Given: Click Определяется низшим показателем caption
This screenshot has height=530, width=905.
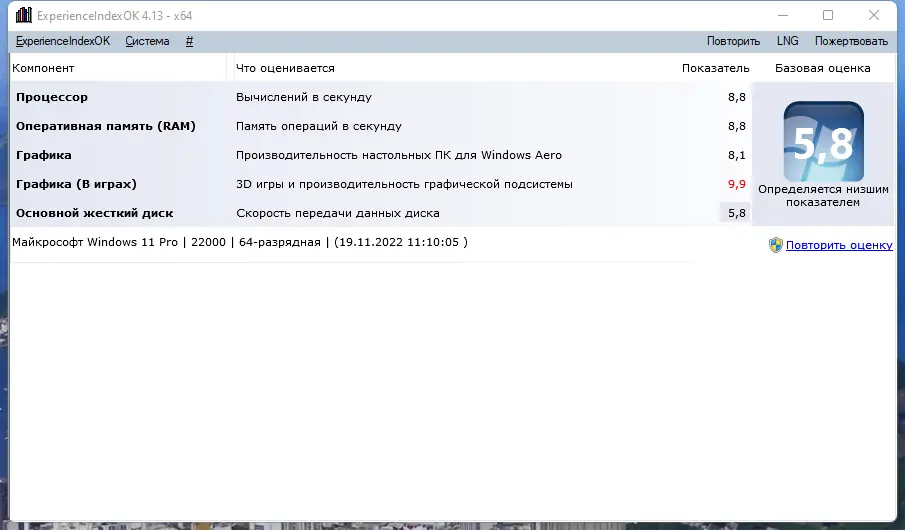Looking at the screenshot, I should [823, 196].
